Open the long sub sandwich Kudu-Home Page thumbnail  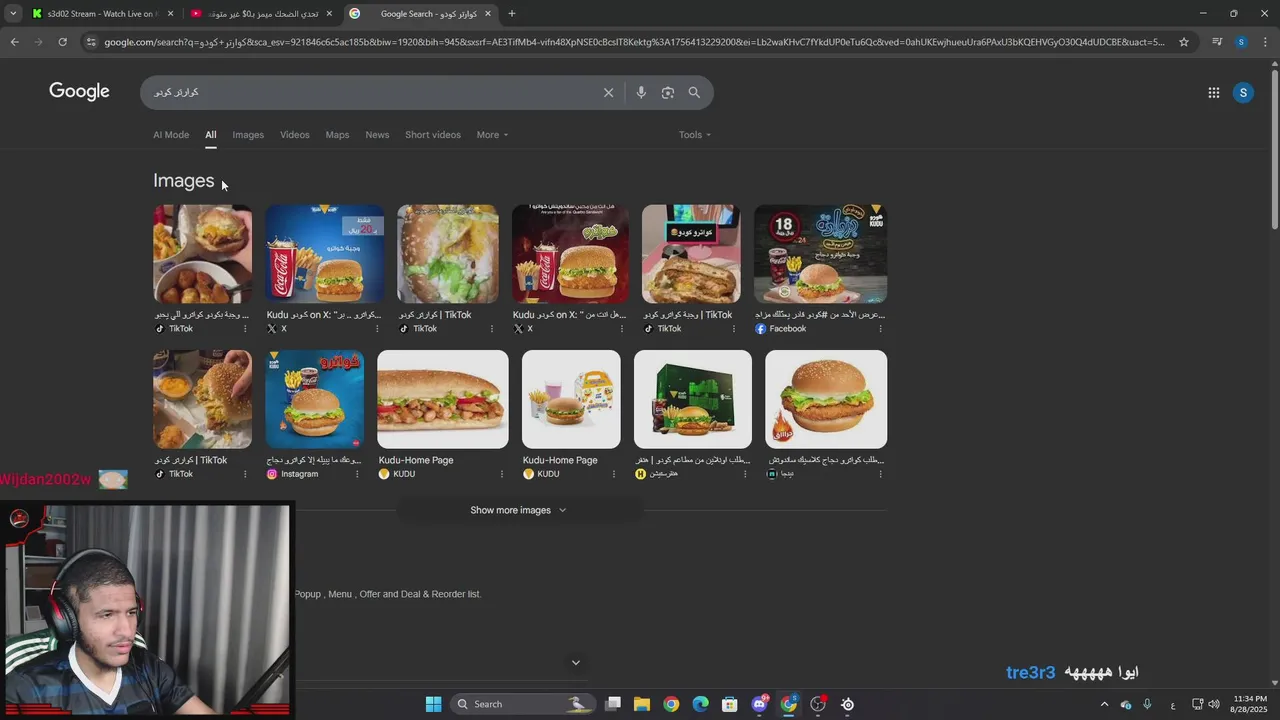(442, 399)
